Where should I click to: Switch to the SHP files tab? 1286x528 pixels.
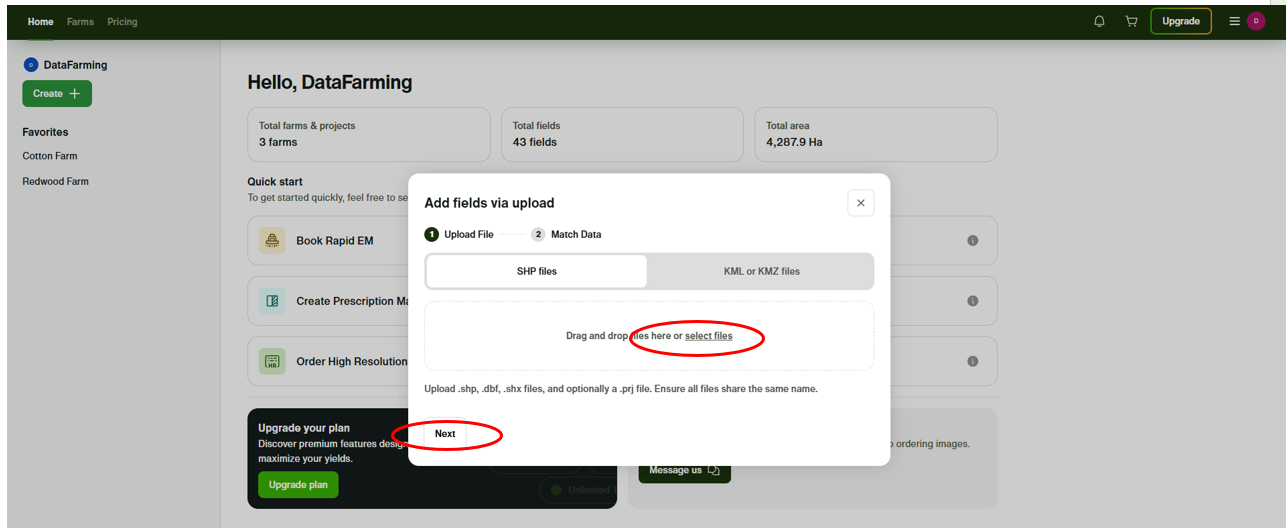537,271
